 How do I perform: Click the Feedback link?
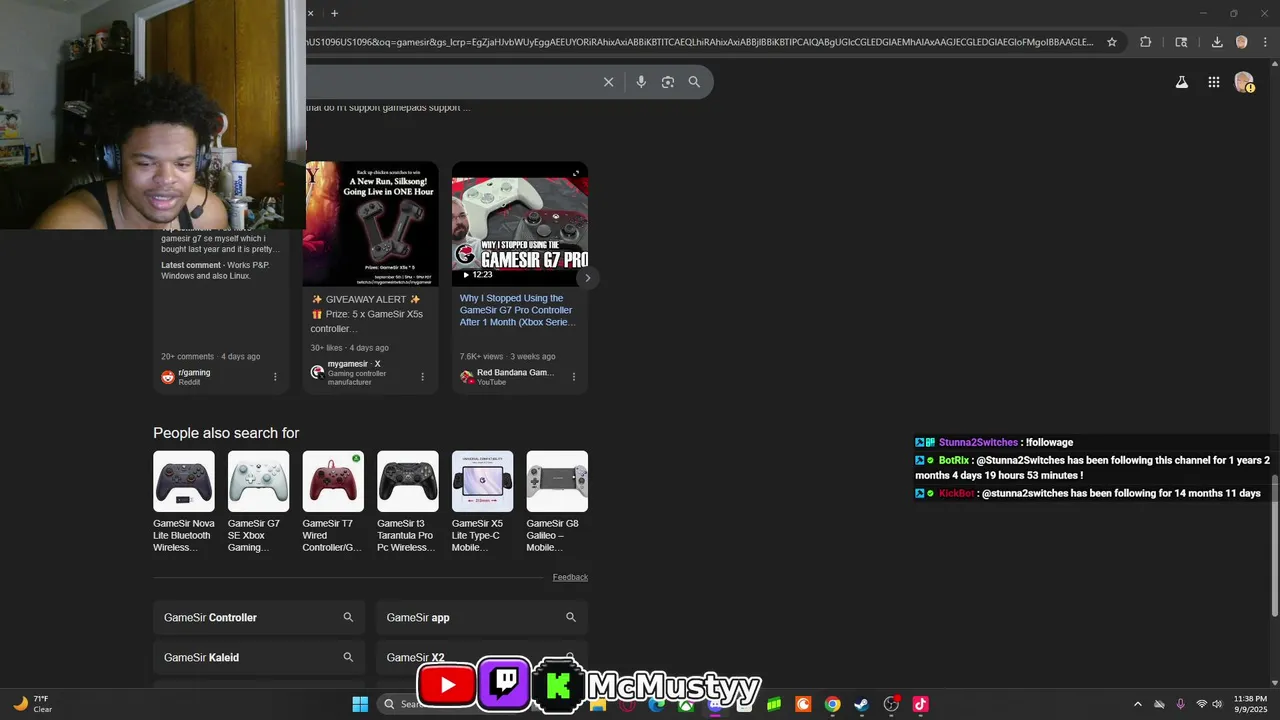[570, 577]
